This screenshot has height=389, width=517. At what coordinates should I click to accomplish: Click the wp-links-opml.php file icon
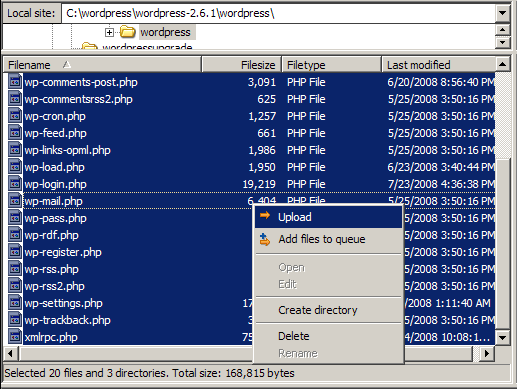pyautogui.click(x=15, y=150)
